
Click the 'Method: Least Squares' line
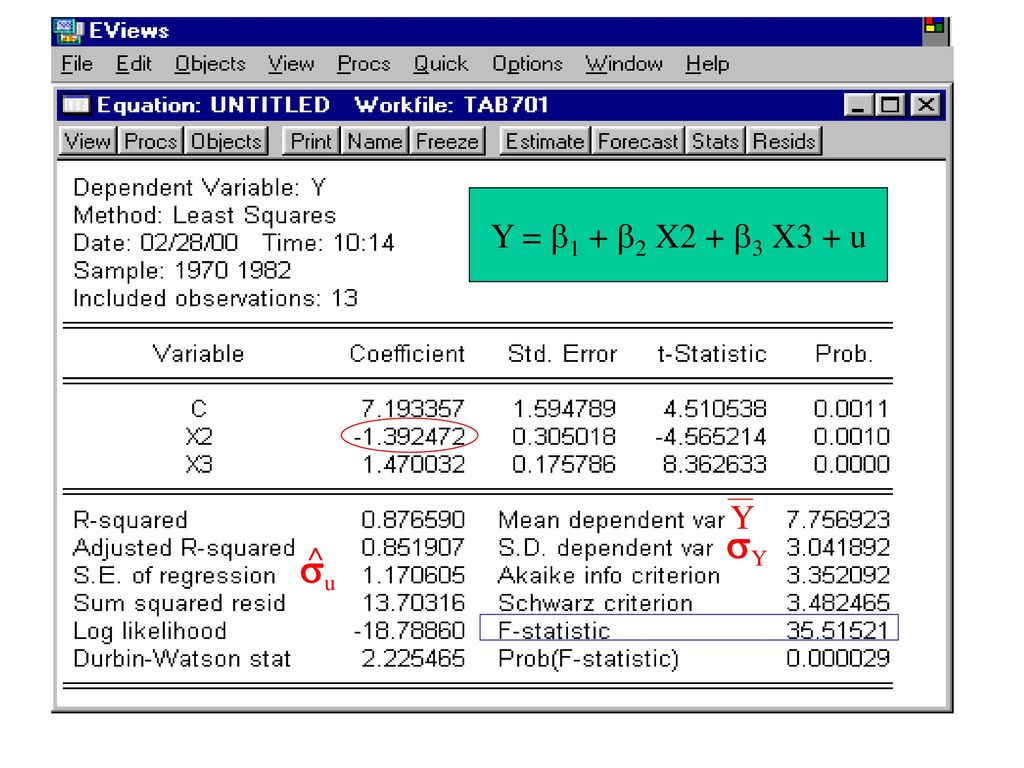[204, 215]
